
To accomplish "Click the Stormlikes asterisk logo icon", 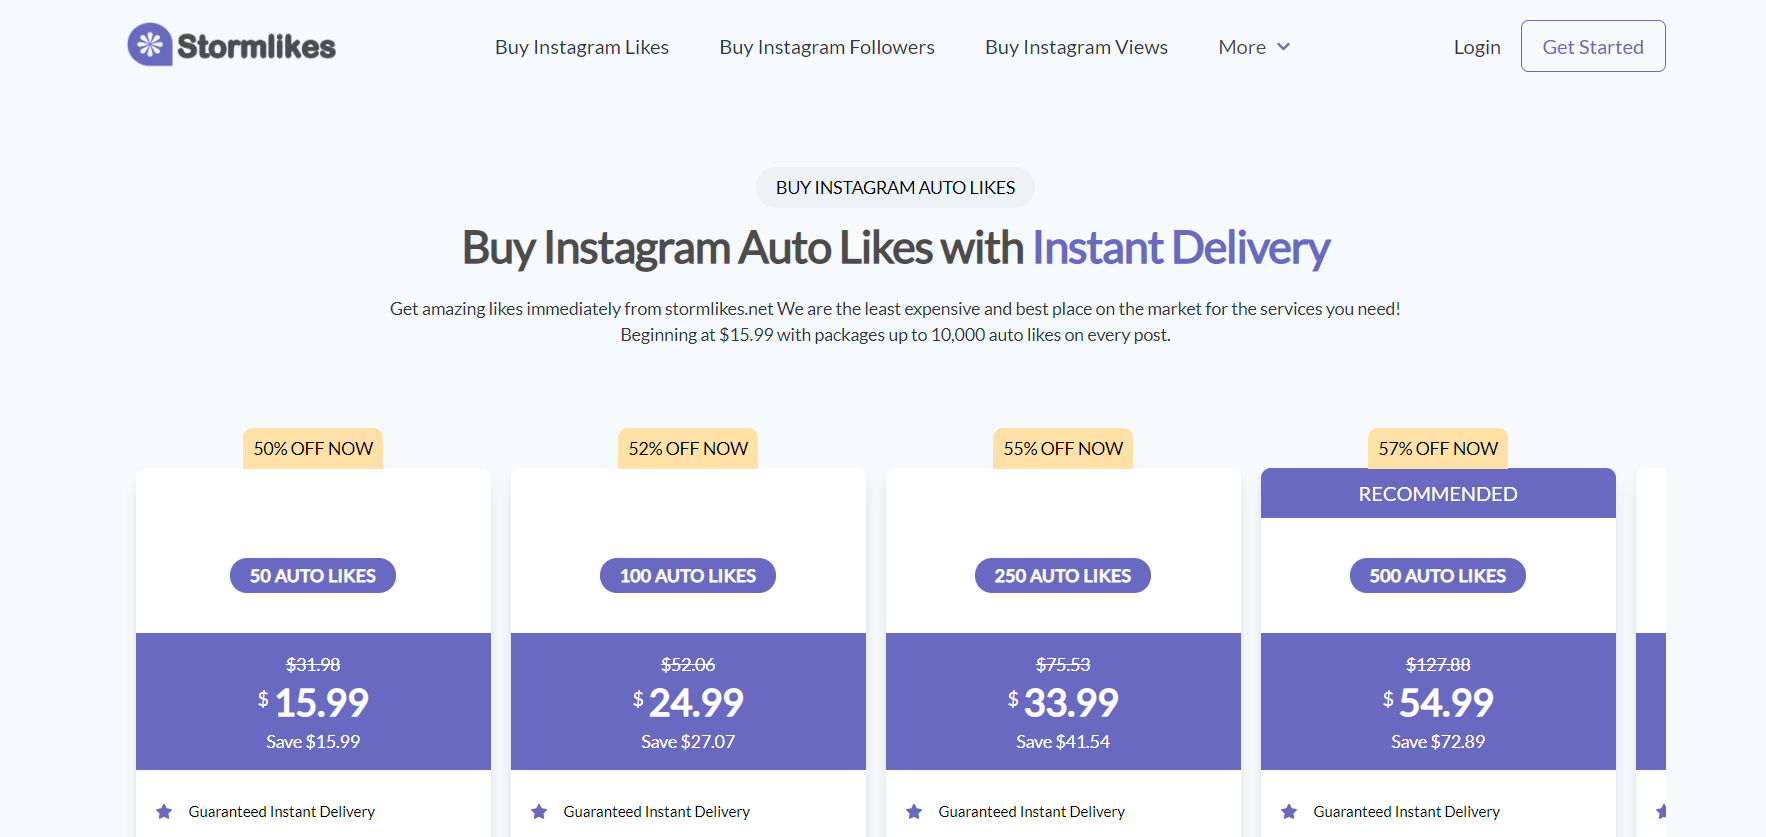I will [x=150, y=44].
